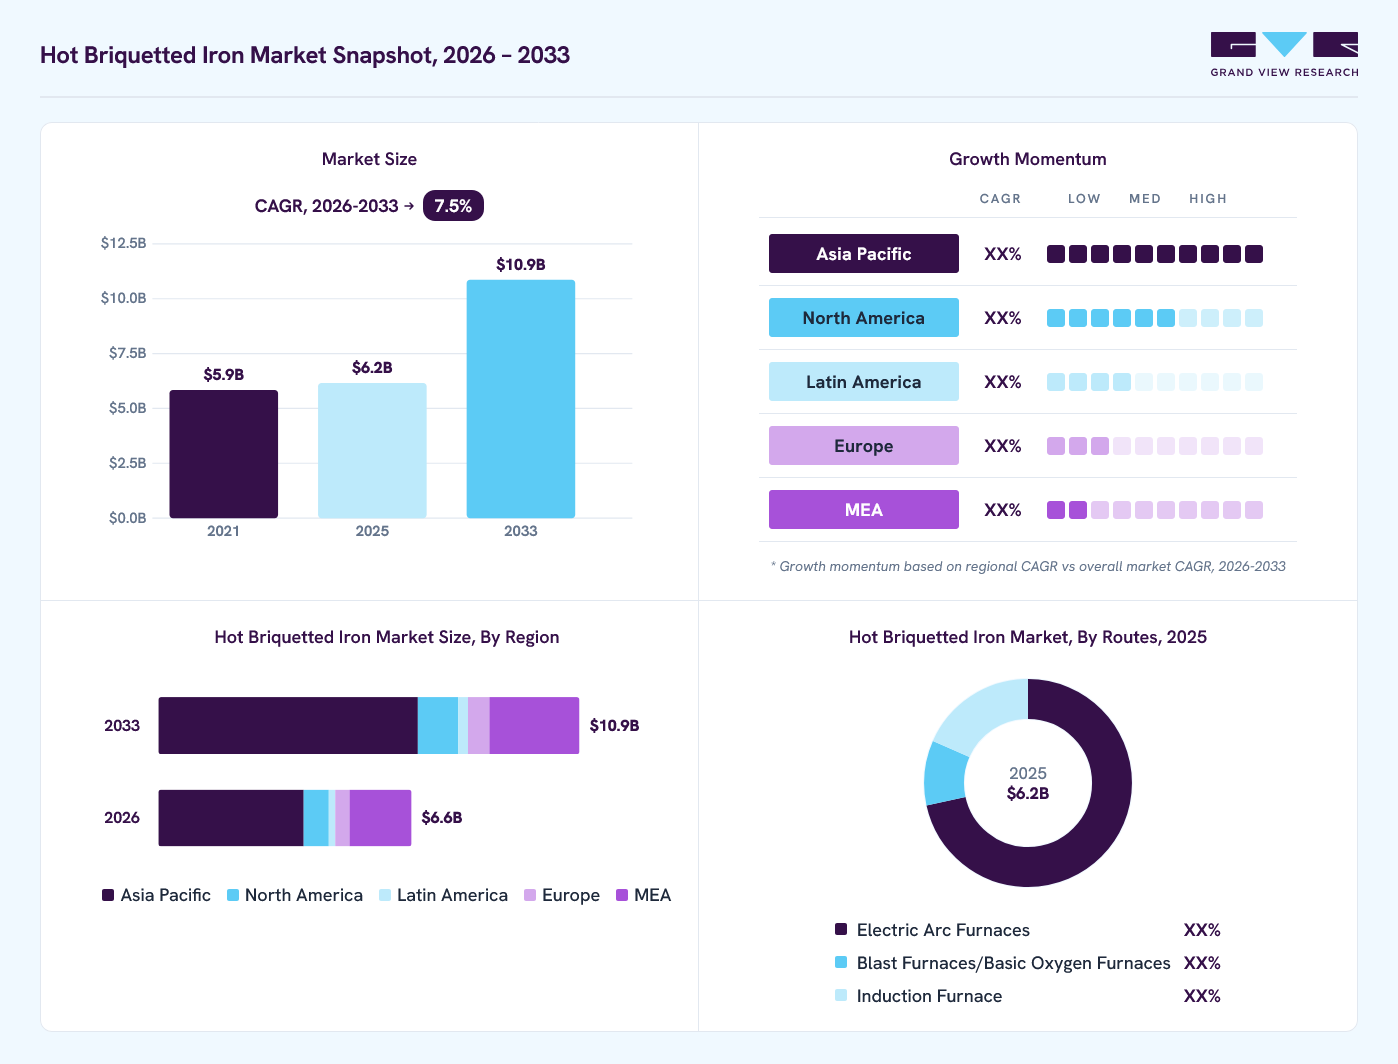Click the MEA label in Growth Momentum
1398x1064 pixels.
[x=864, y=510]
